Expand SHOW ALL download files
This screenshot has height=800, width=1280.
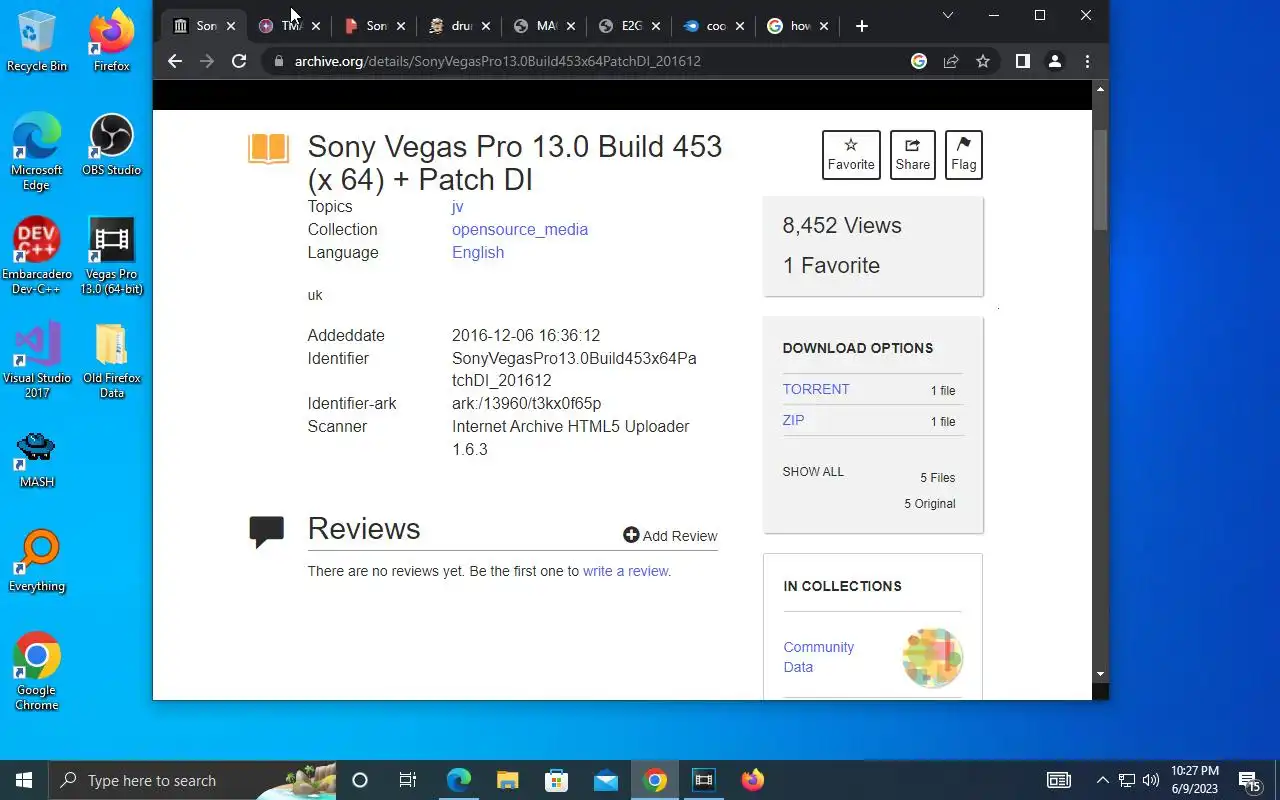813,472
